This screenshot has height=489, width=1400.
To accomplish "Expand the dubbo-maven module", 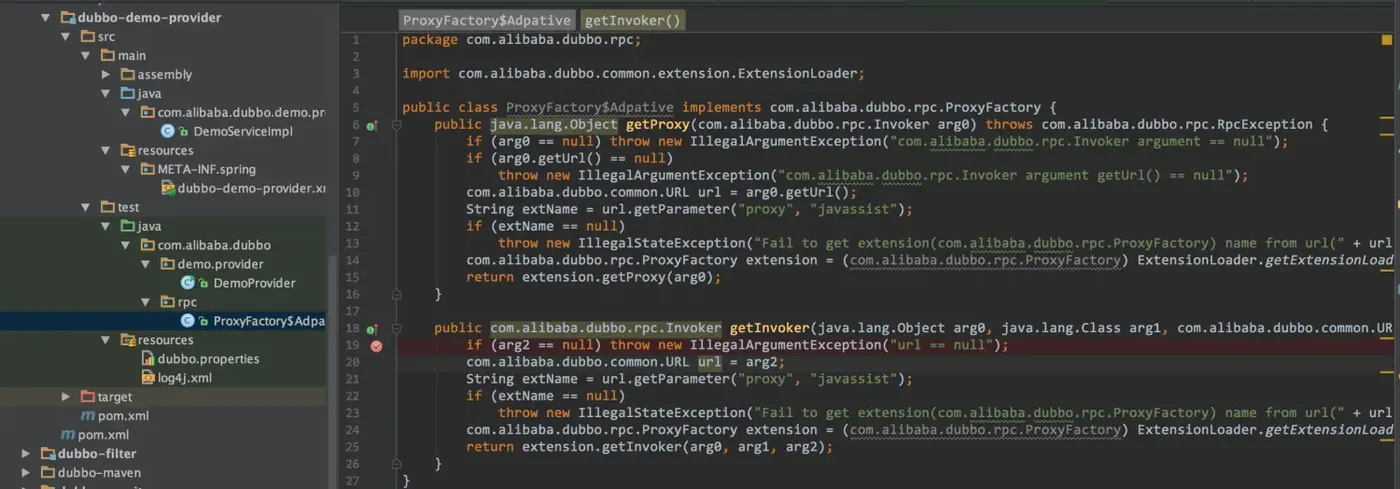I will (x=26, y=473).
